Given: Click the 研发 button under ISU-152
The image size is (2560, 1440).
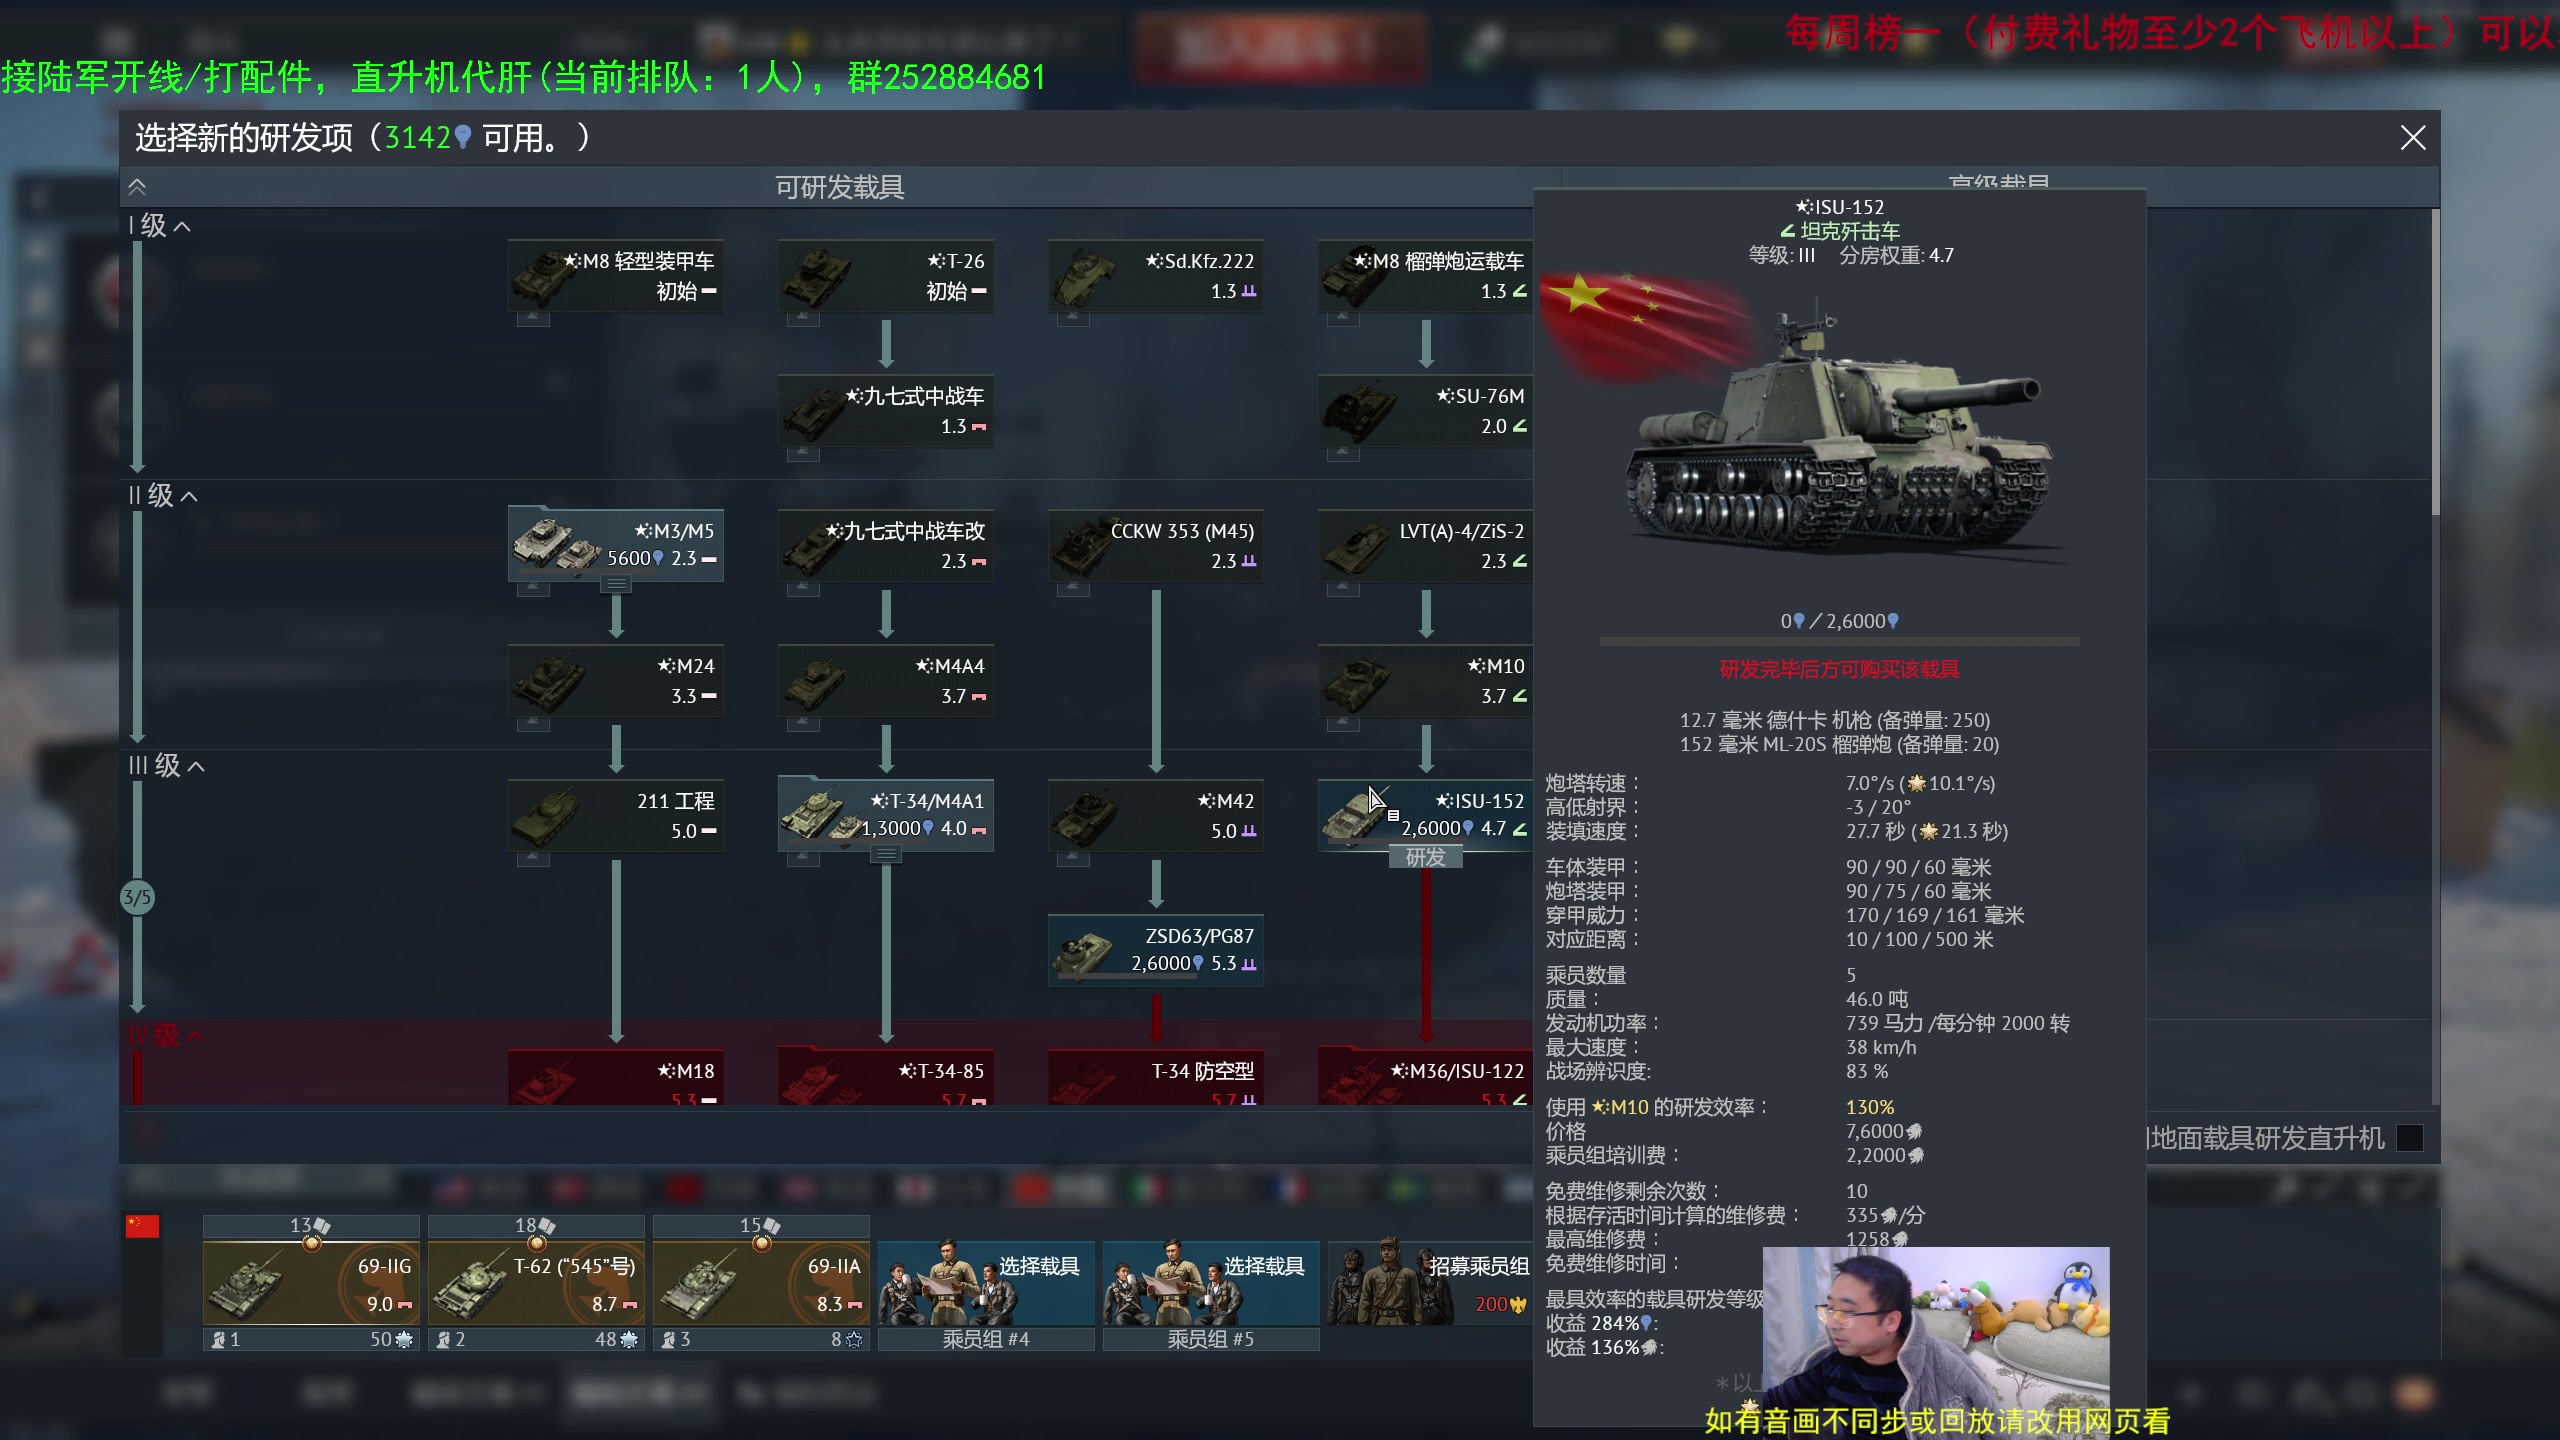Looking at the screenshot, I should [x=1426, y=857].
